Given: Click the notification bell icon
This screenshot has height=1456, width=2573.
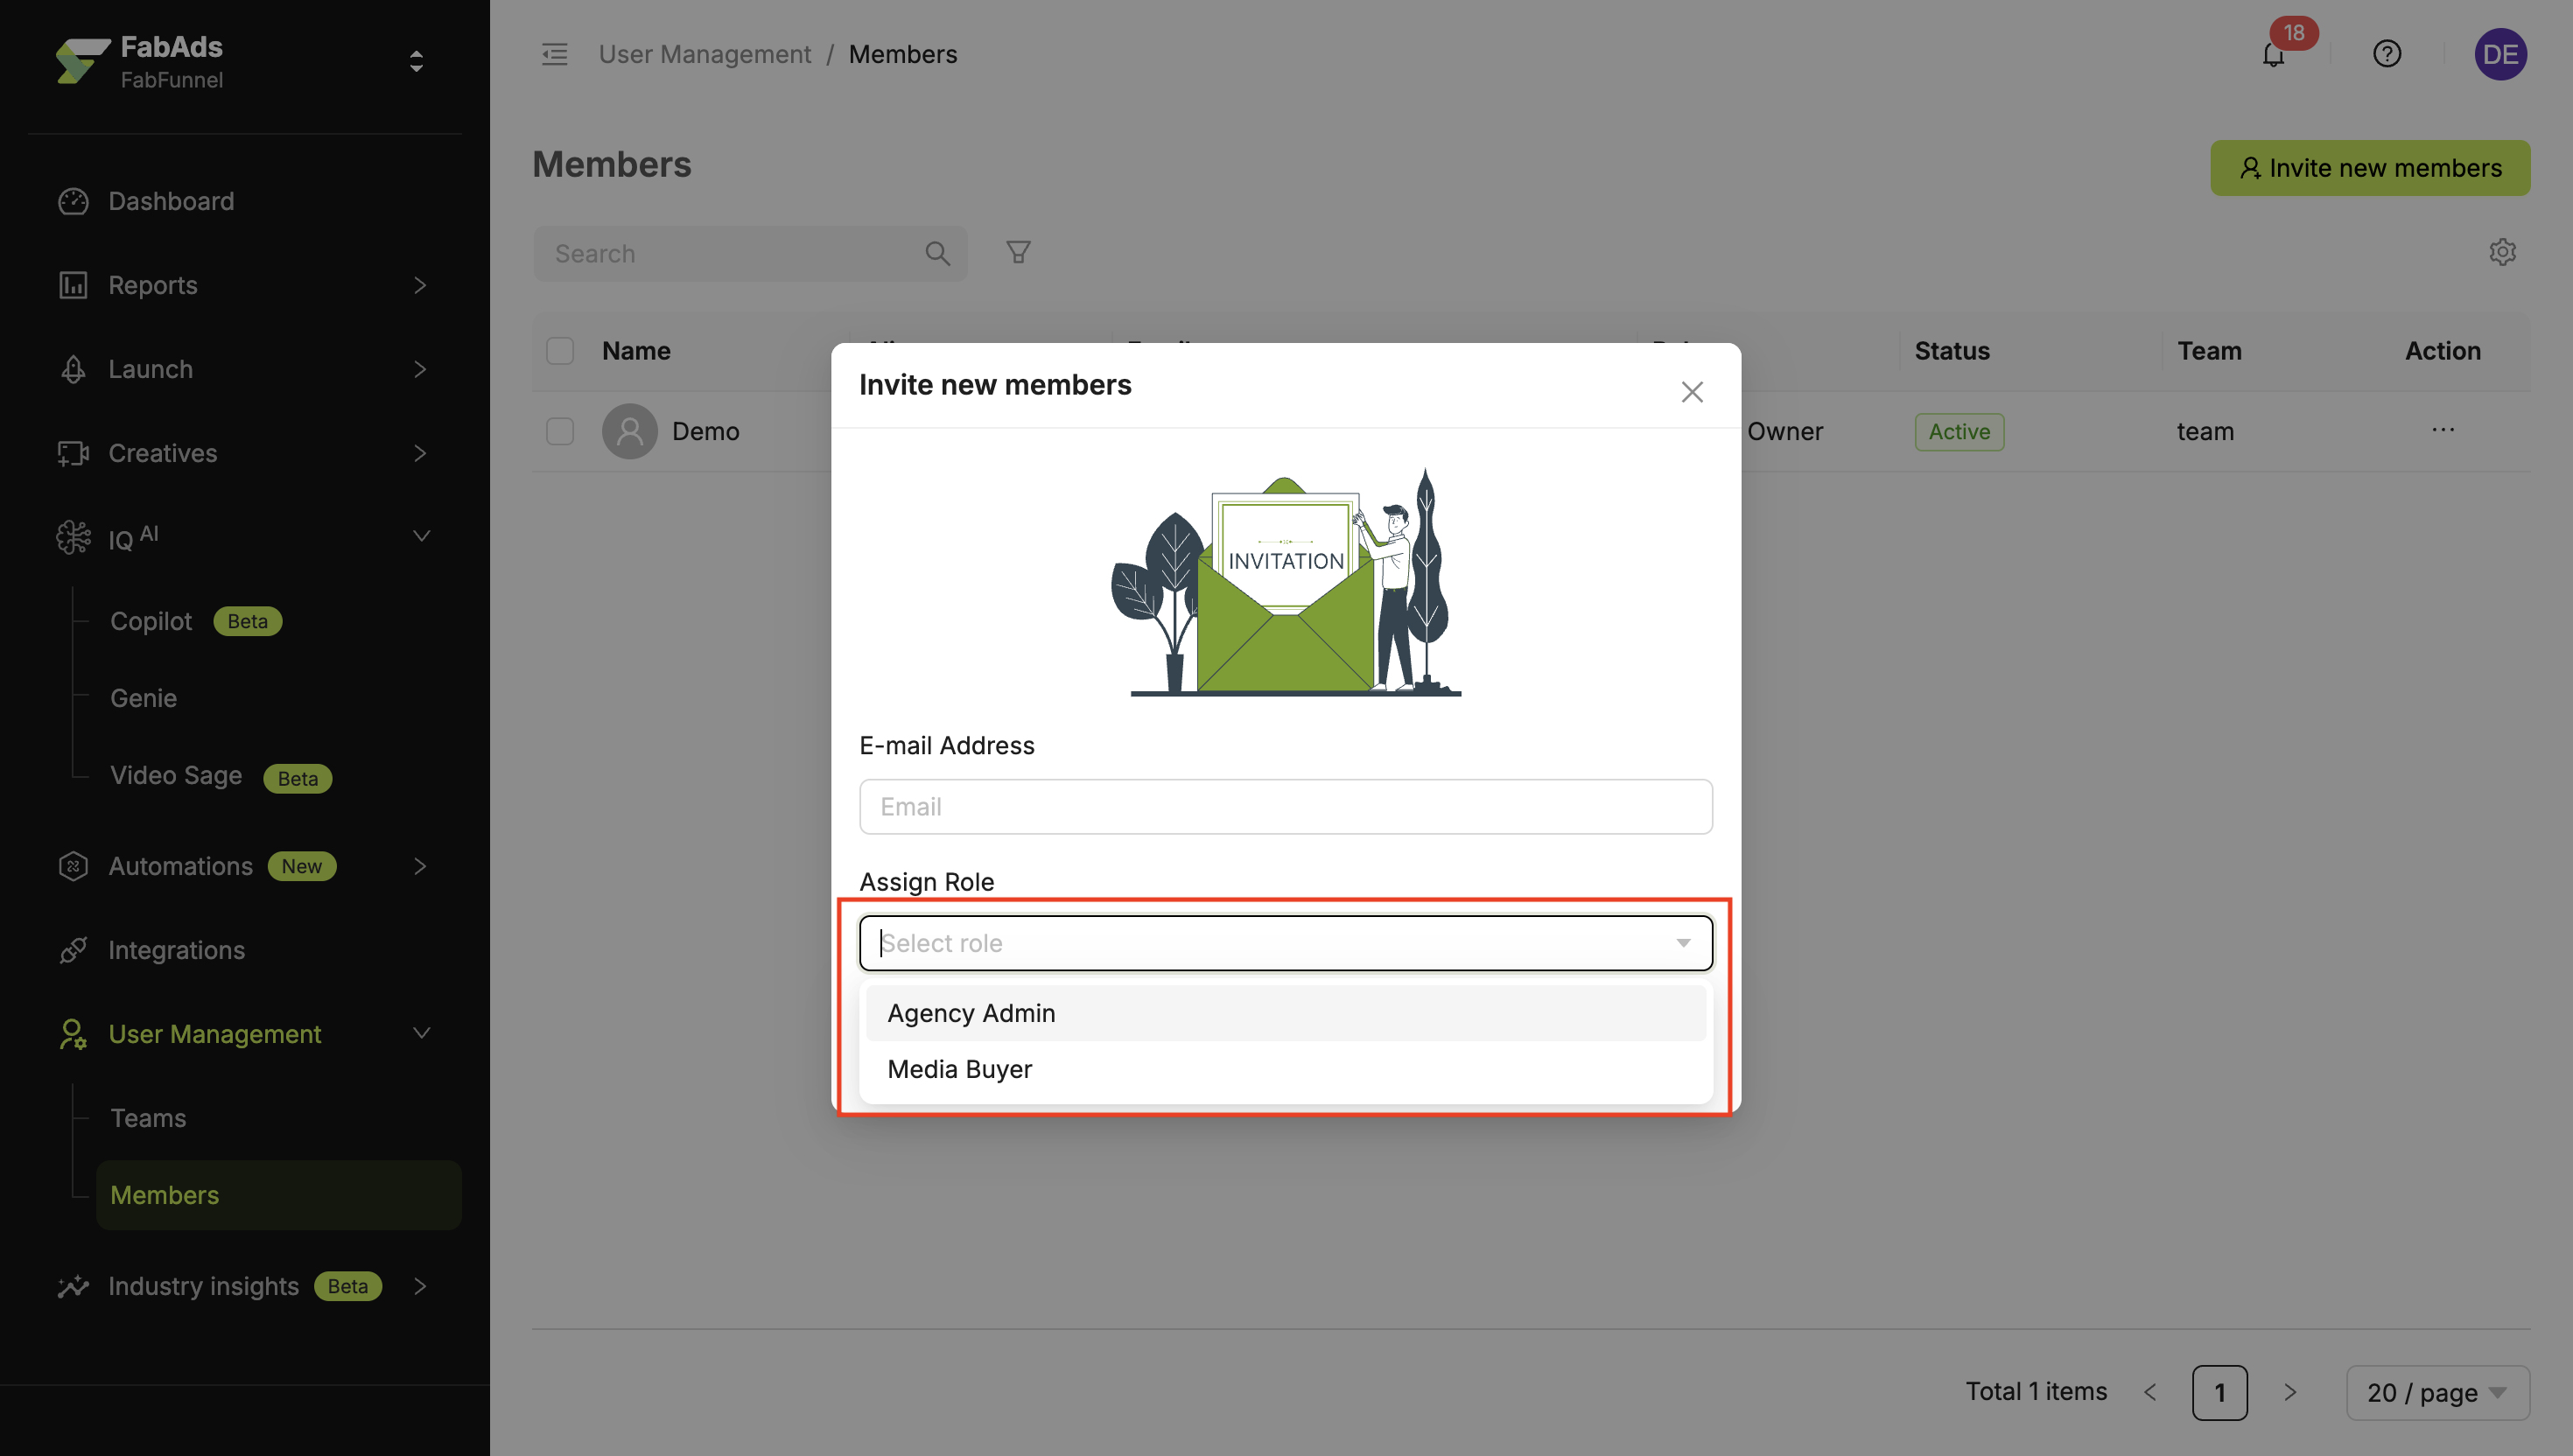Looking at the screenshot, I should (2272, 55).
